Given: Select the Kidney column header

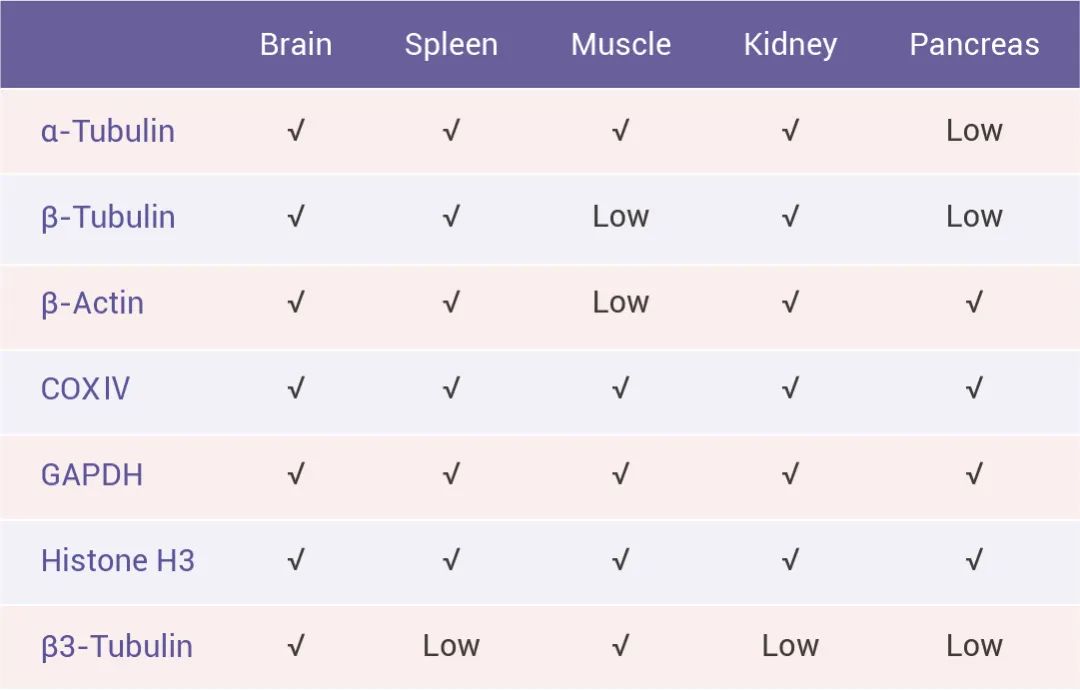Looking at the screenshot, I should point(790,45).
